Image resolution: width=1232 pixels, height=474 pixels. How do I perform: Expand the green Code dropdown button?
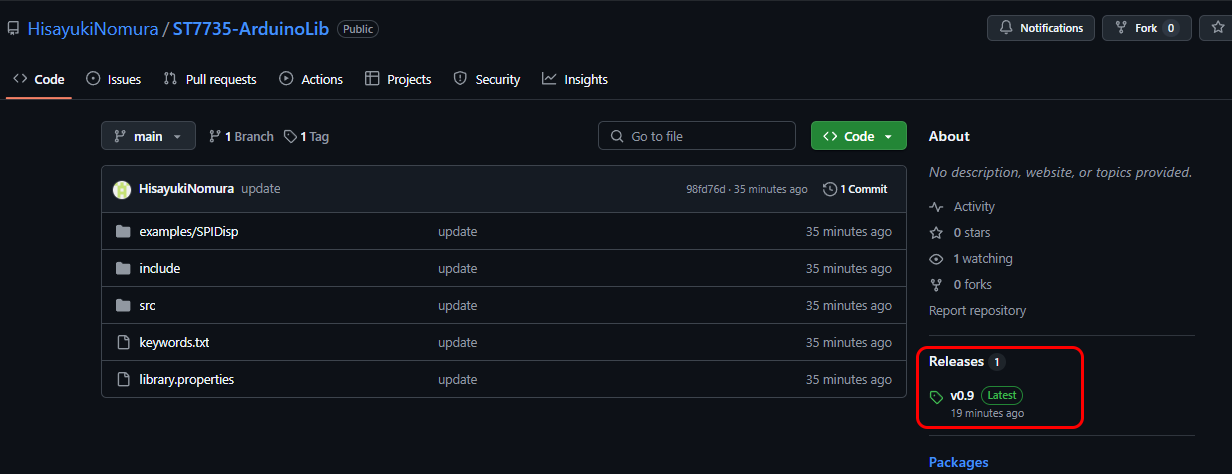tap(859, 136)
